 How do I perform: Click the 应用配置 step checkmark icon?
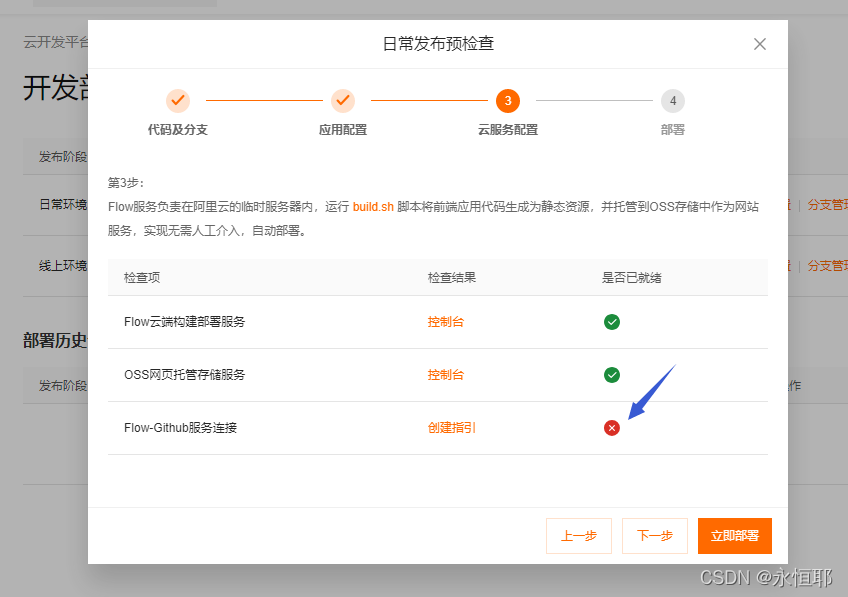[343, 101]
